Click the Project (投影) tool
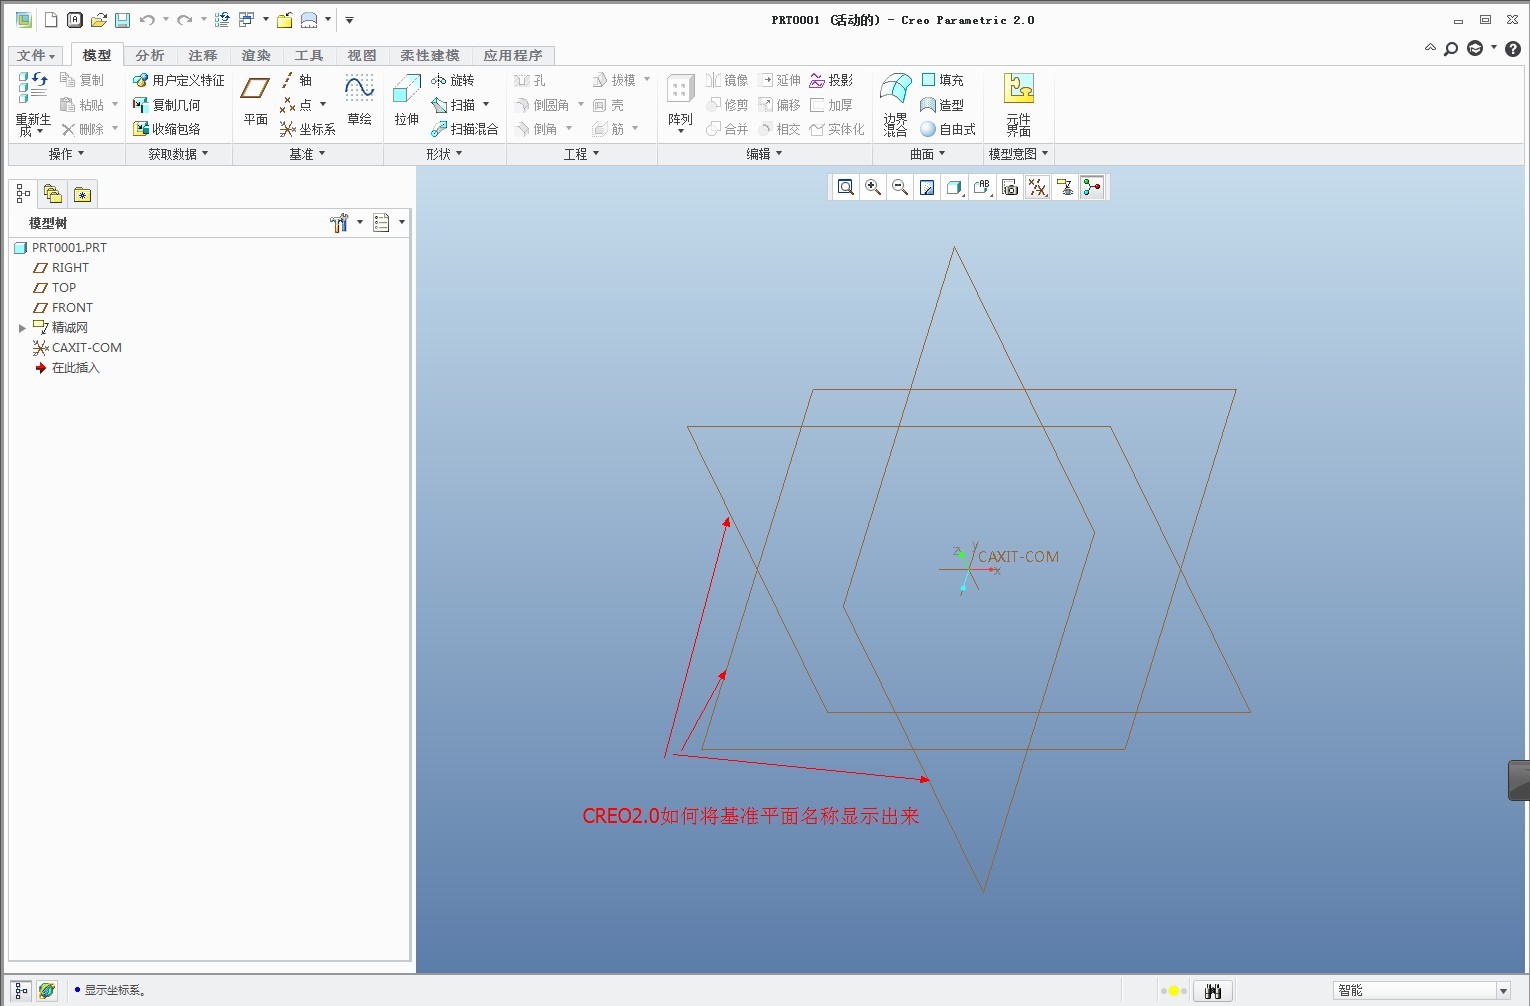 pos(832,80)
